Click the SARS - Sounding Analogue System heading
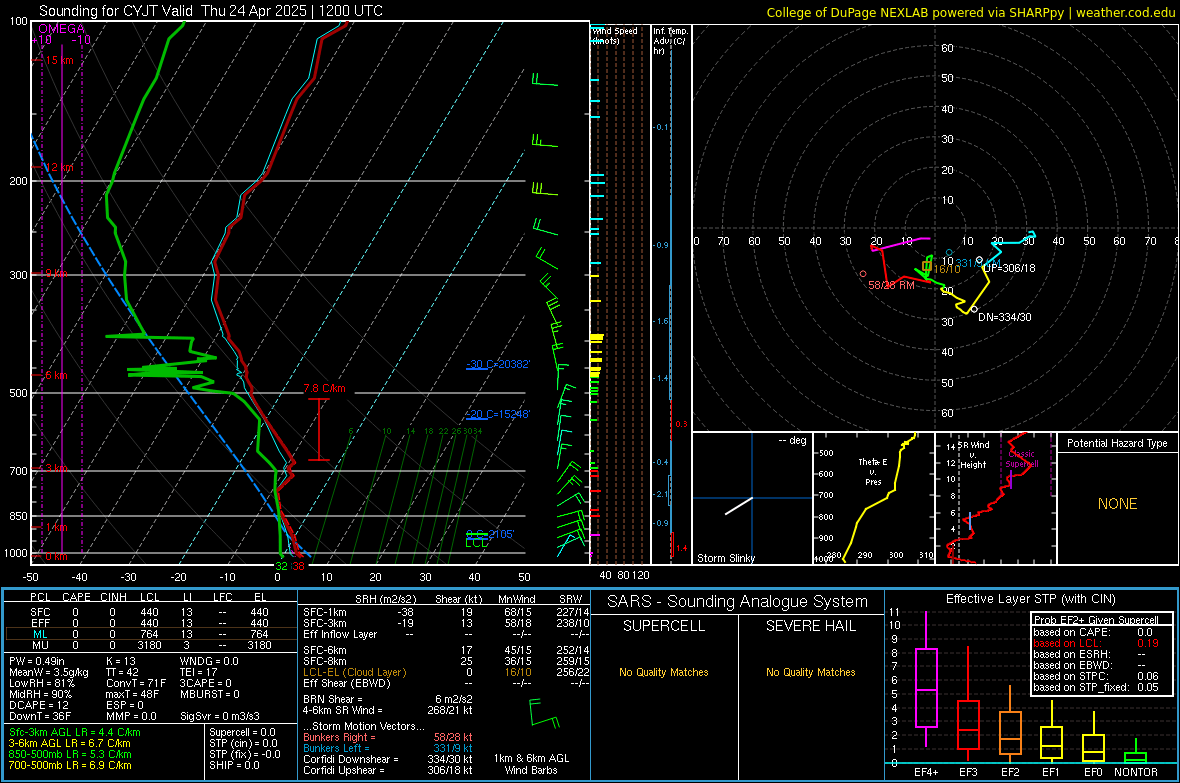The width and height of the screenshot is (1180, 783). click(738, 602)
